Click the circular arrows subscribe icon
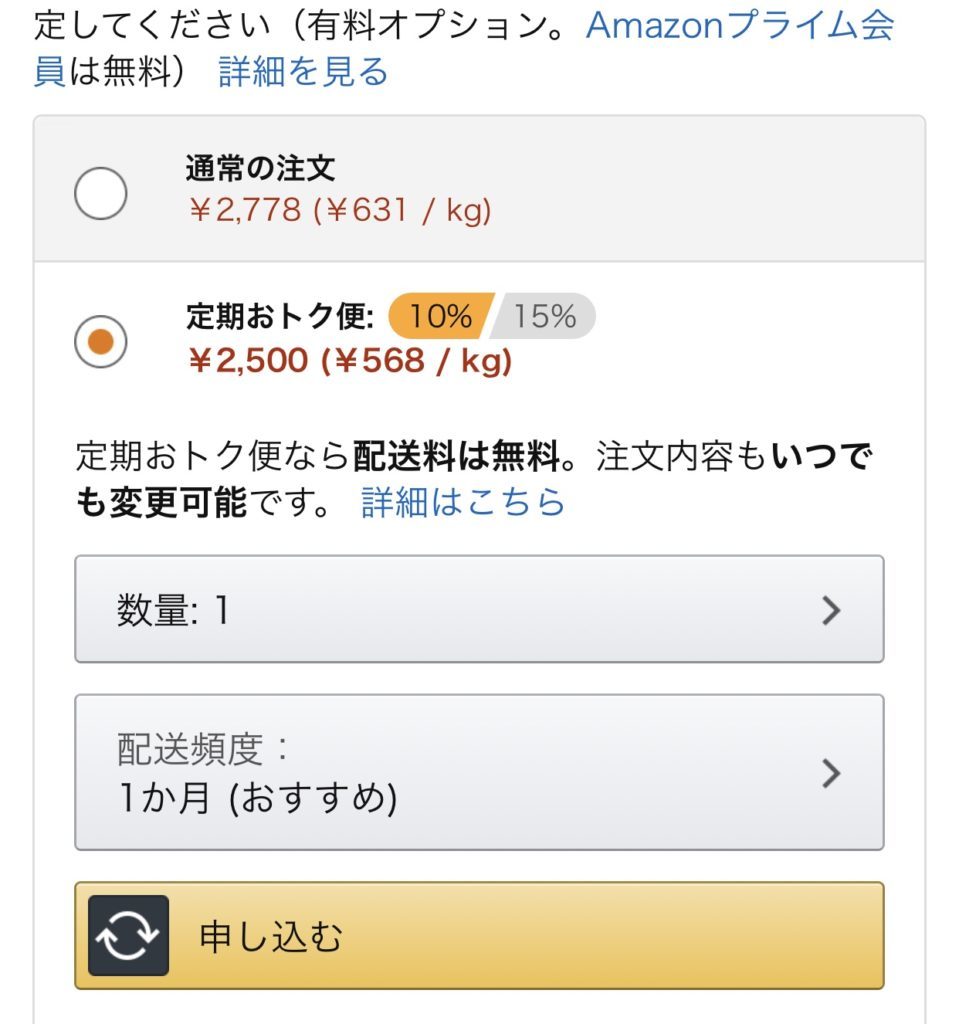Image resolution: width=959 pixels, height=1024 pixels. click(x=128, y=935)
